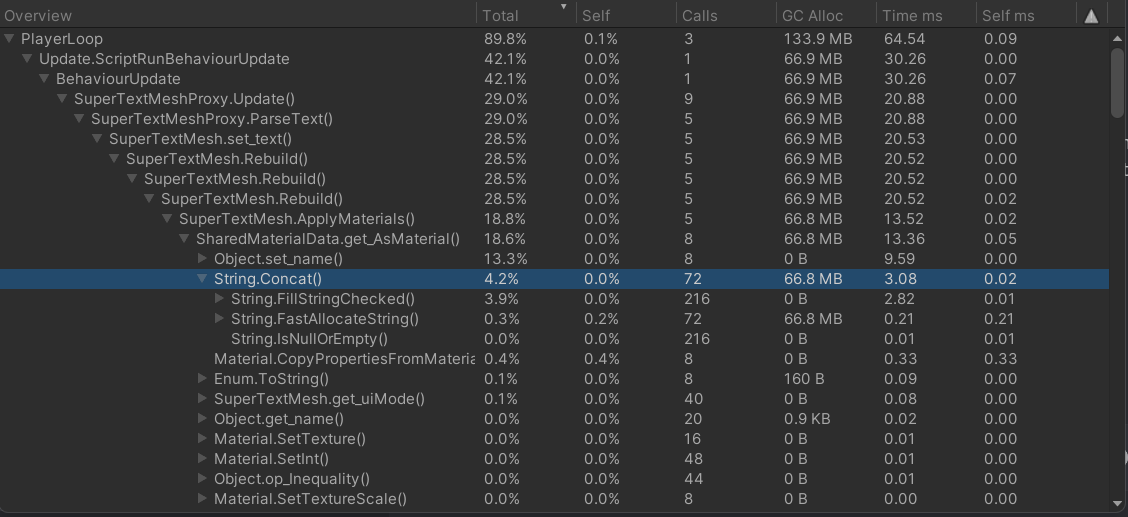Expand Material.SetTextureScale() row
The width and height of the screenshot is (1128, 517).
click(202, 499)
